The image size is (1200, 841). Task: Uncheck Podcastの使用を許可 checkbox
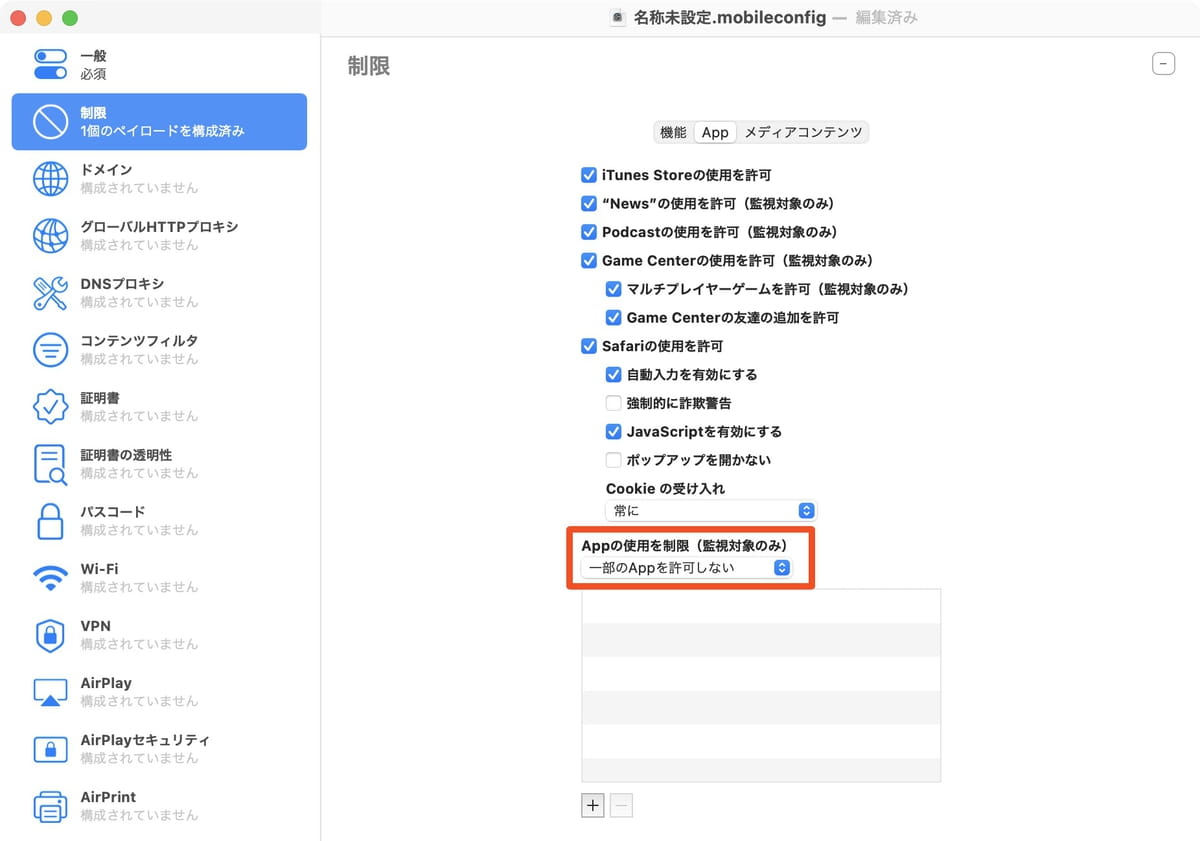[x=589, y=232]
